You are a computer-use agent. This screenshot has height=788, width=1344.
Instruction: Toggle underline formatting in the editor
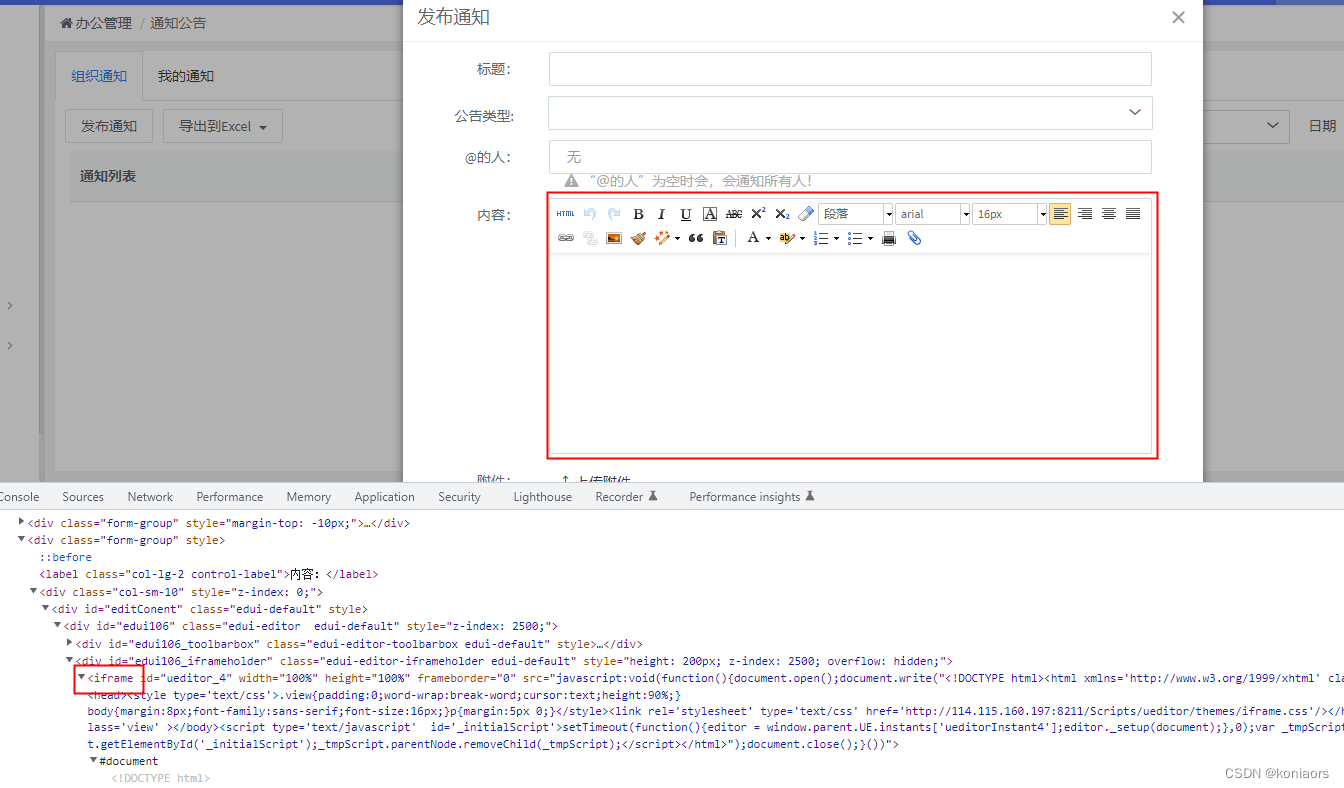684,213
